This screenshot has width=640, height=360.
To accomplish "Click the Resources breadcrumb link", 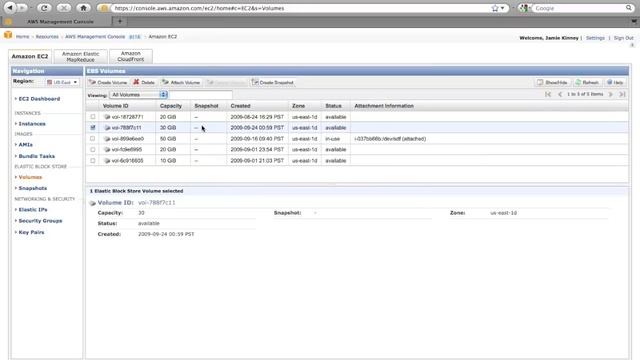I will click(x=47, y=37).
